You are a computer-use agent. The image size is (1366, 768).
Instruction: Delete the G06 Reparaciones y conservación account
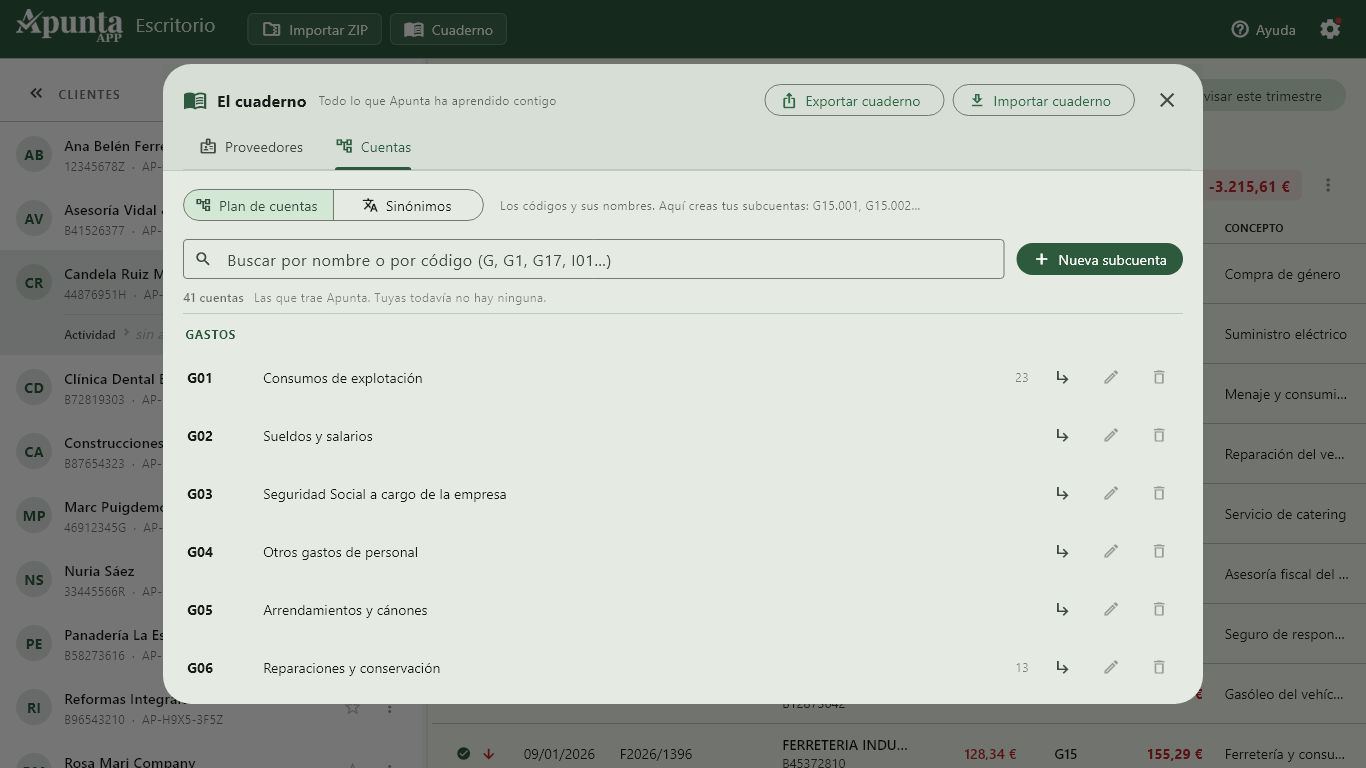click(1158, 668)
